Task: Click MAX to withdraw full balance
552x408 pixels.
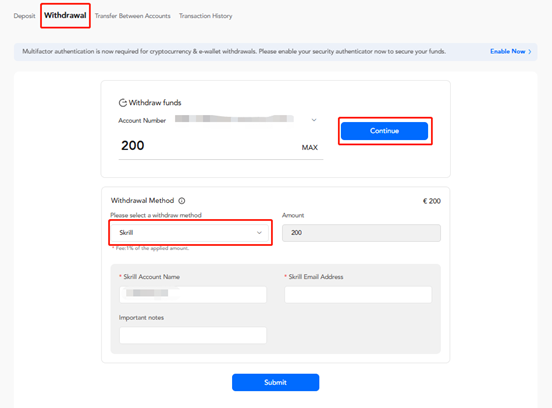Action: [309, 147]
